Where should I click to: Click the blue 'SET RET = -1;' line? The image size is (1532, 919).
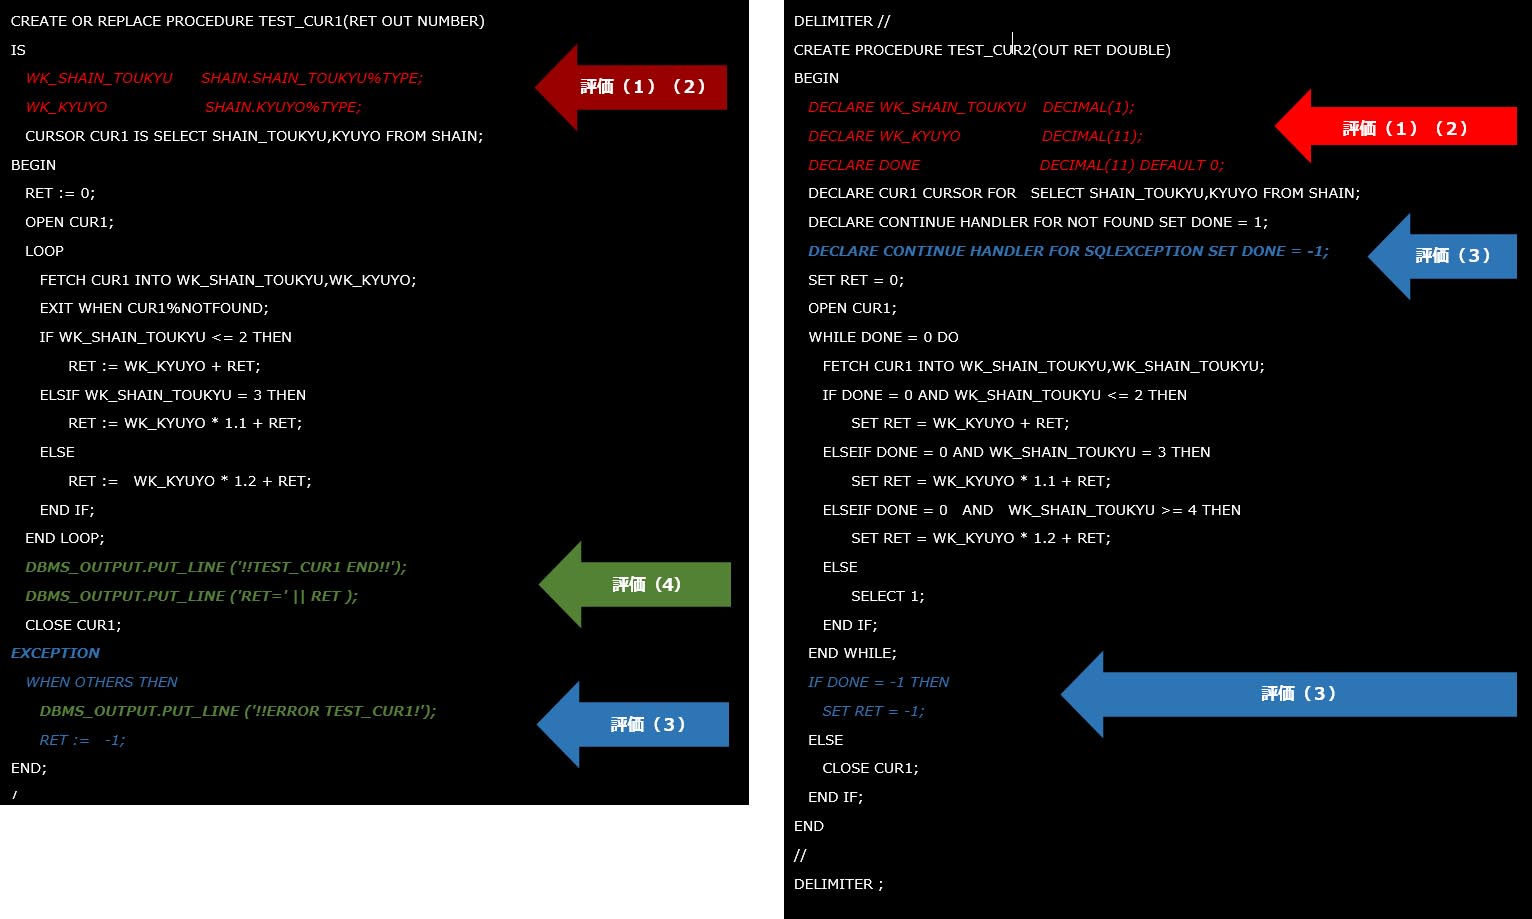873,711
